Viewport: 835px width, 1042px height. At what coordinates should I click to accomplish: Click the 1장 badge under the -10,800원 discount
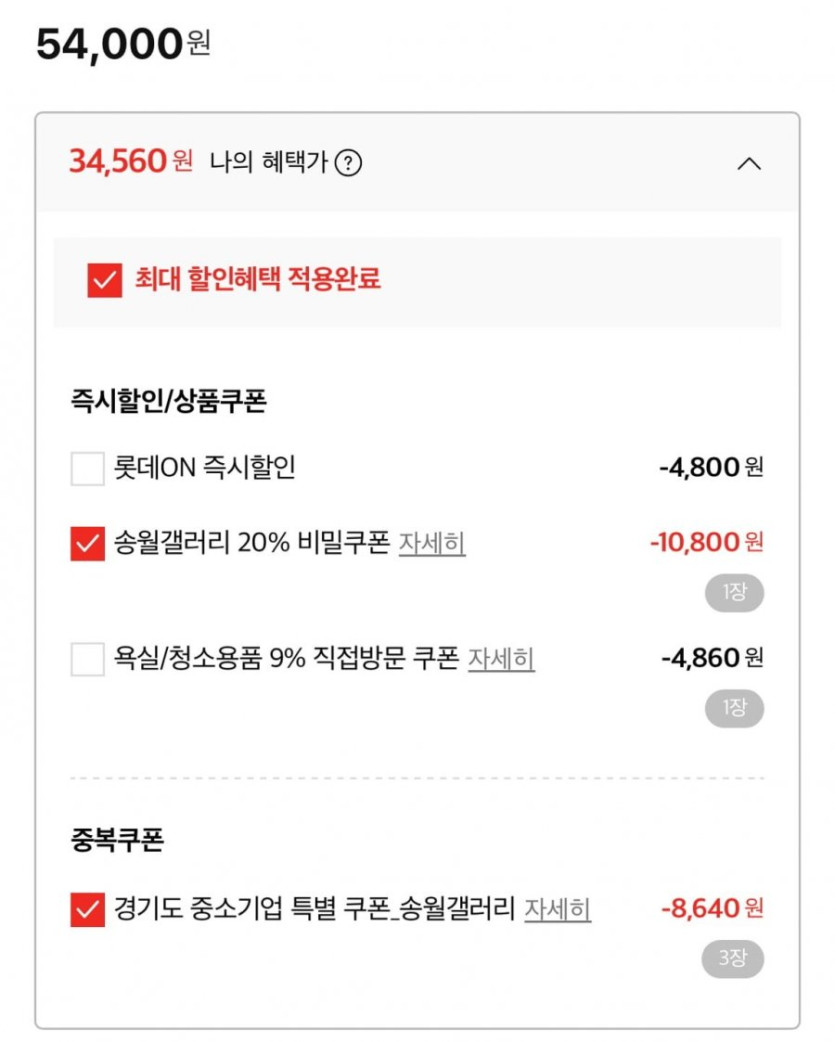click(734, 593)
